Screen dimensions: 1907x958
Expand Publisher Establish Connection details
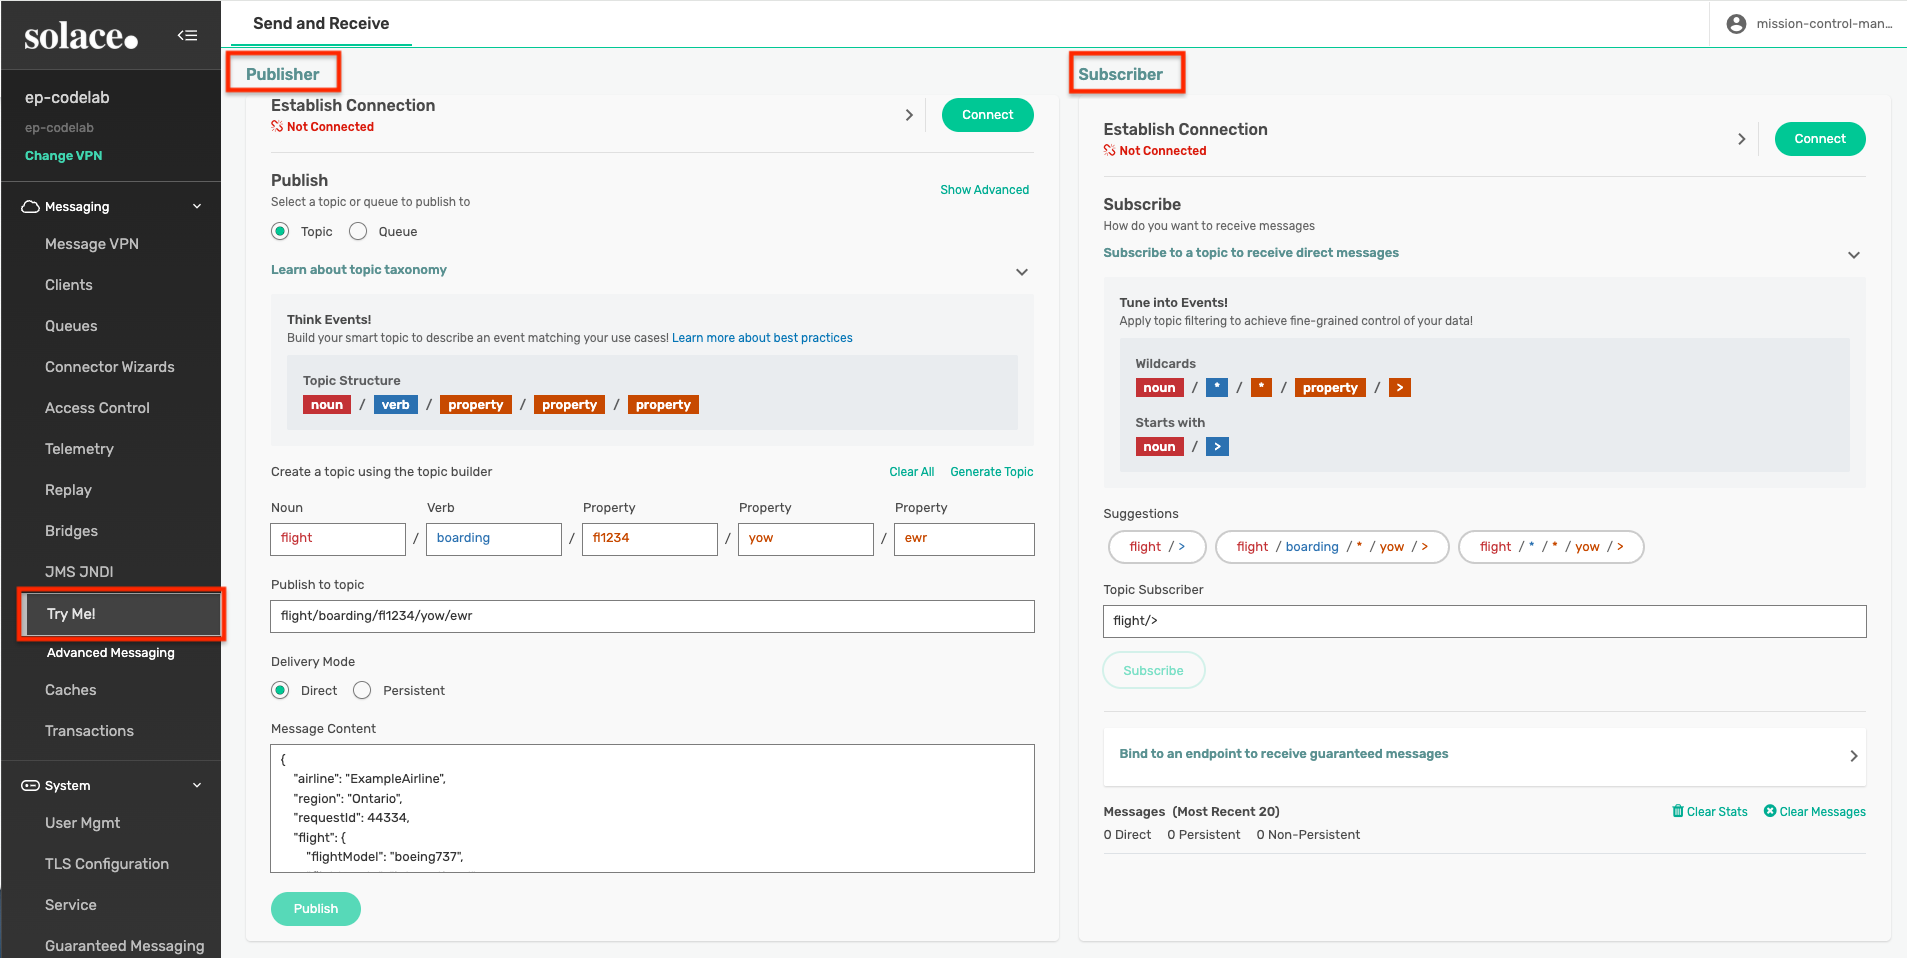(x=908, y=115)
